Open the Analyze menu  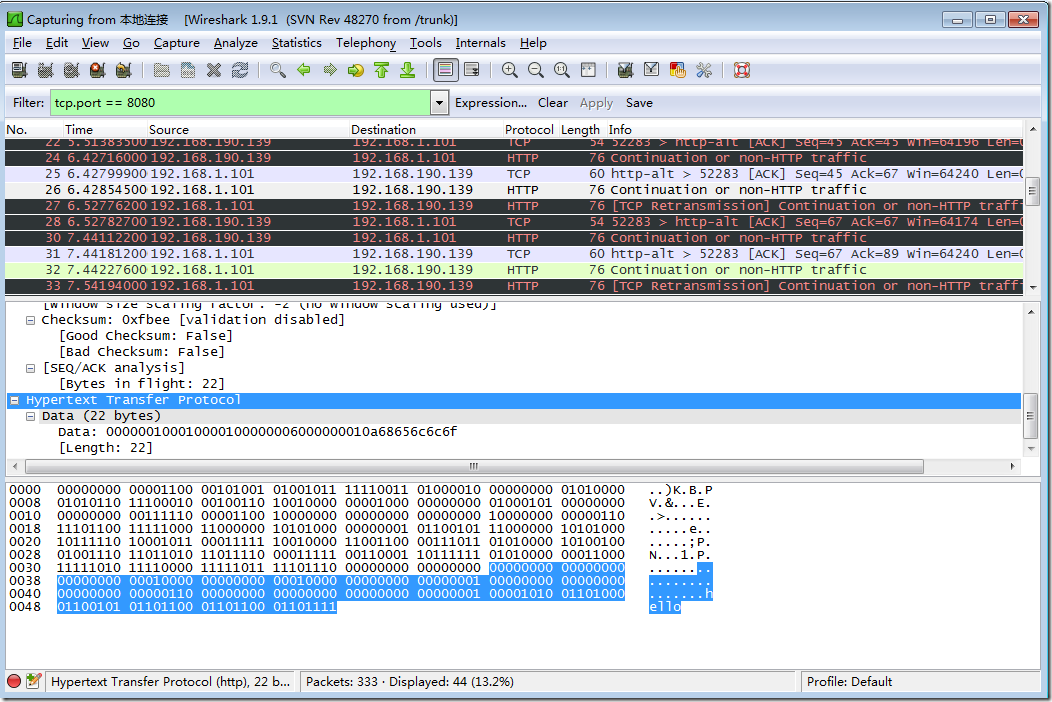[235, 43]
